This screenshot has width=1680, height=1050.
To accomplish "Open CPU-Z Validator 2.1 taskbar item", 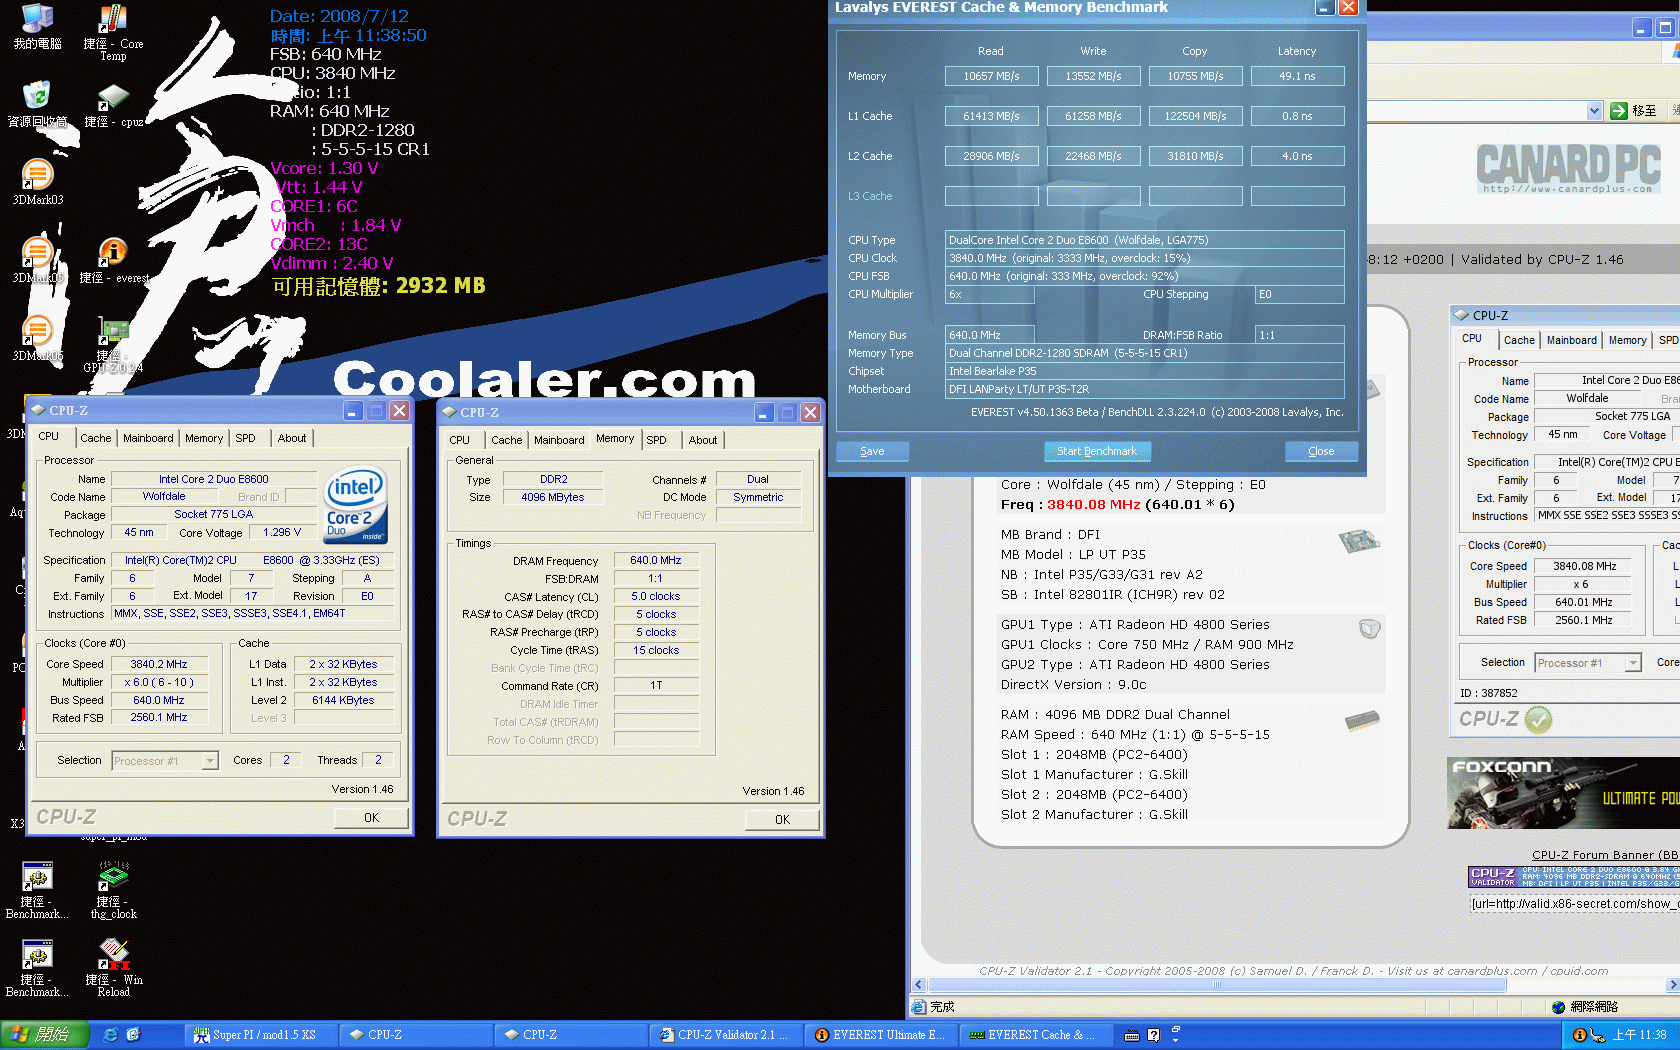I will pos(726,1035).
